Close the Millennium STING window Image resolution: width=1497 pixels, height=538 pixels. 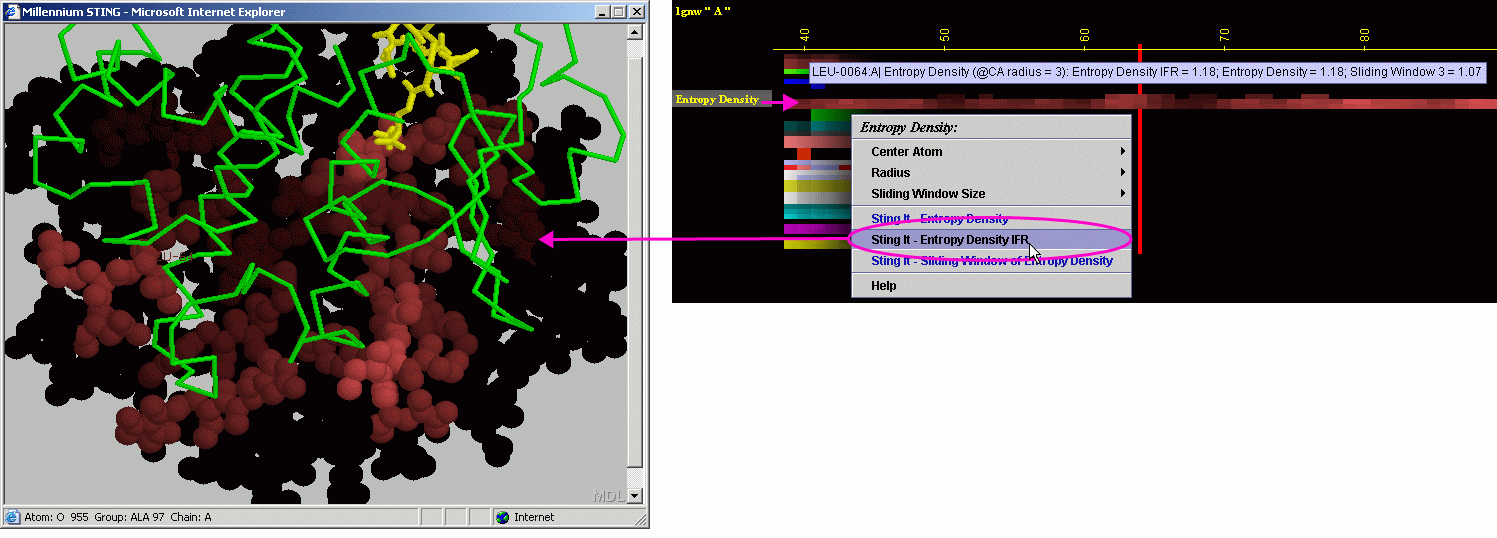tap(636, 12)
